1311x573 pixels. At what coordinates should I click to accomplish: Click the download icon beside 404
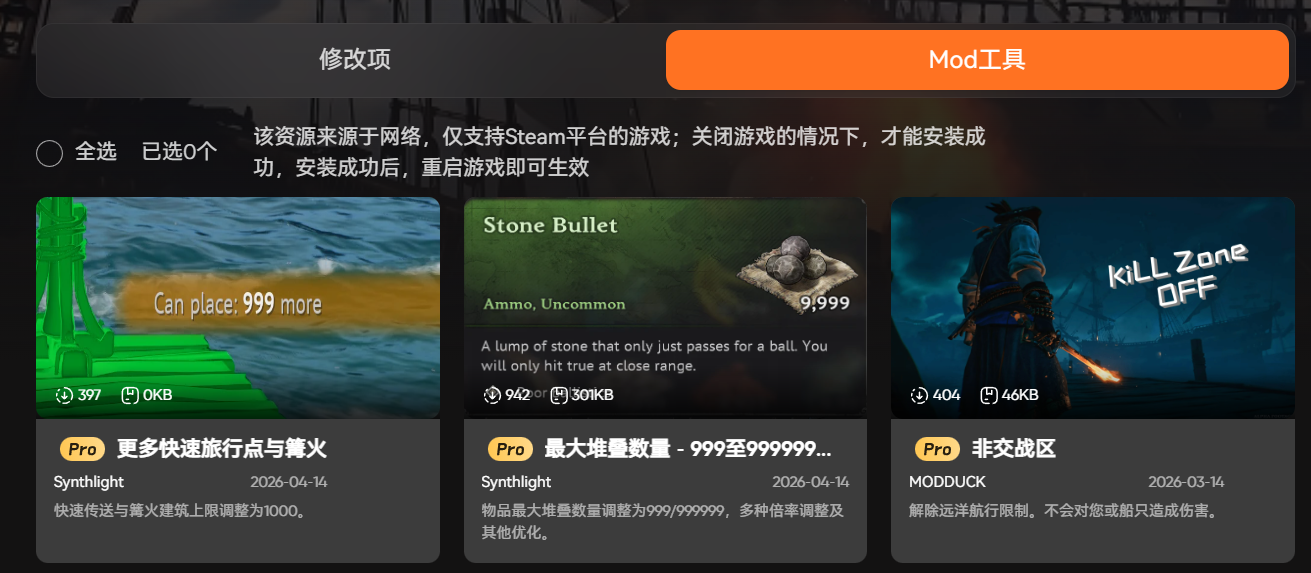point(919,395)
